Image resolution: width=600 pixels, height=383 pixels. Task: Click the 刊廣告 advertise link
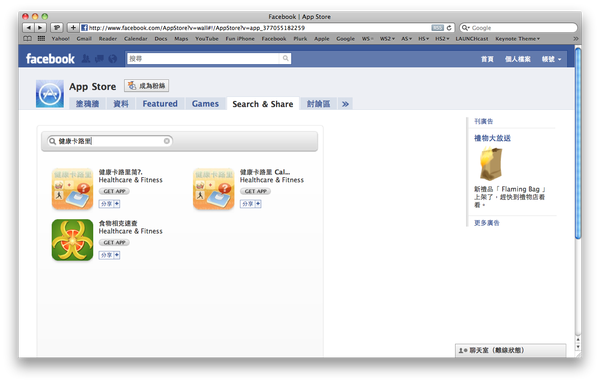[484, 121]
